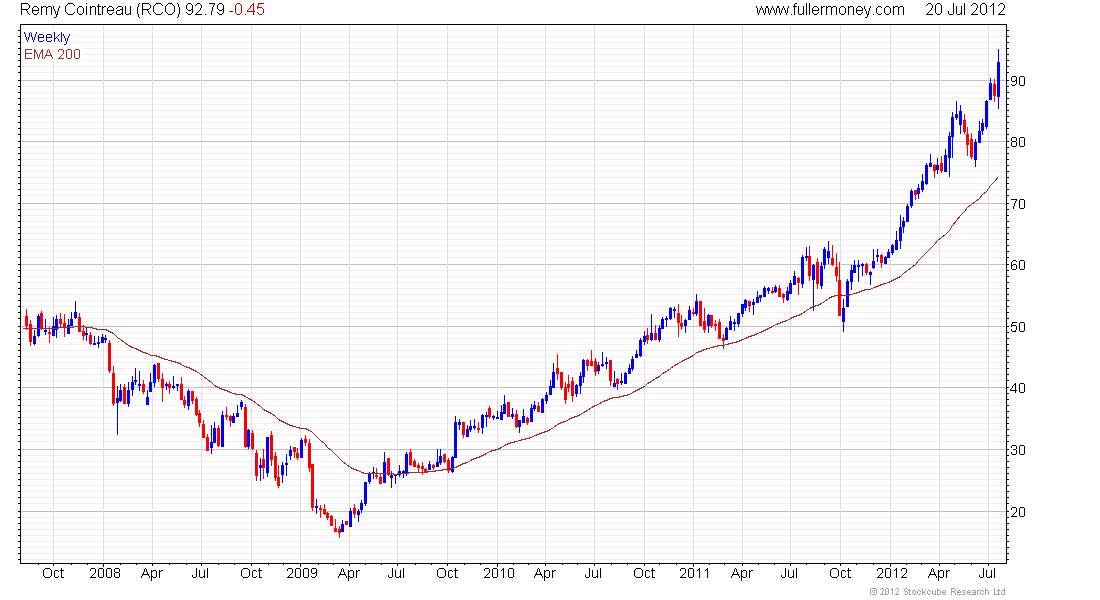Click the '2012' time axis label
Image resolution: width=1100 pixels, height=600 pixels.
(x=892, y=573)
